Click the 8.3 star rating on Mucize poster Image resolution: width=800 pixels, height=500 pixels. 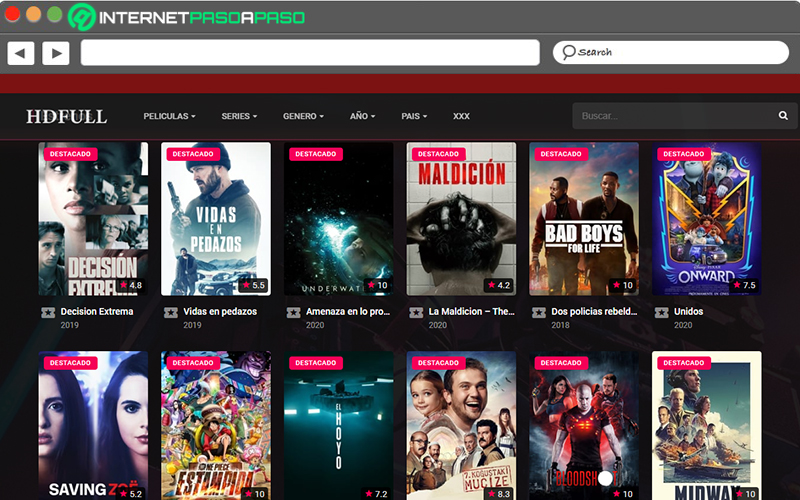499,494
